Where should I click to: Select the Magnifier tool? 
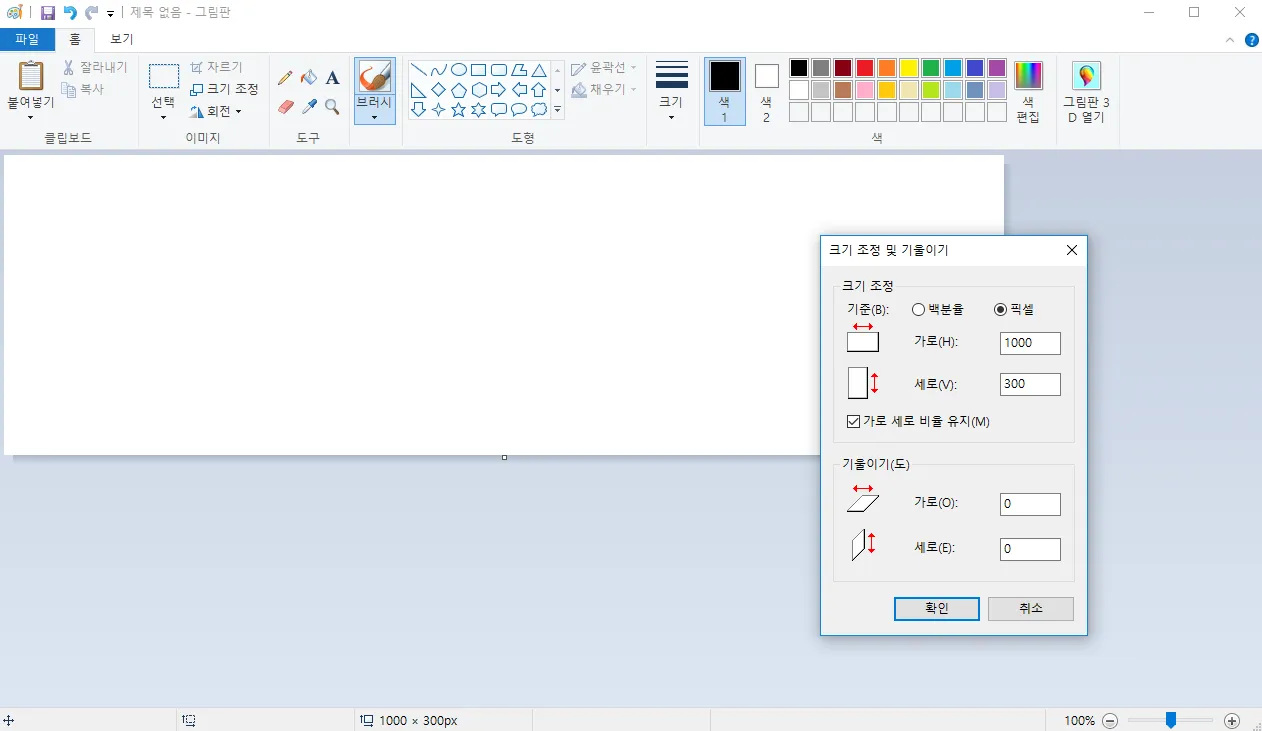(x=332, y=107)
